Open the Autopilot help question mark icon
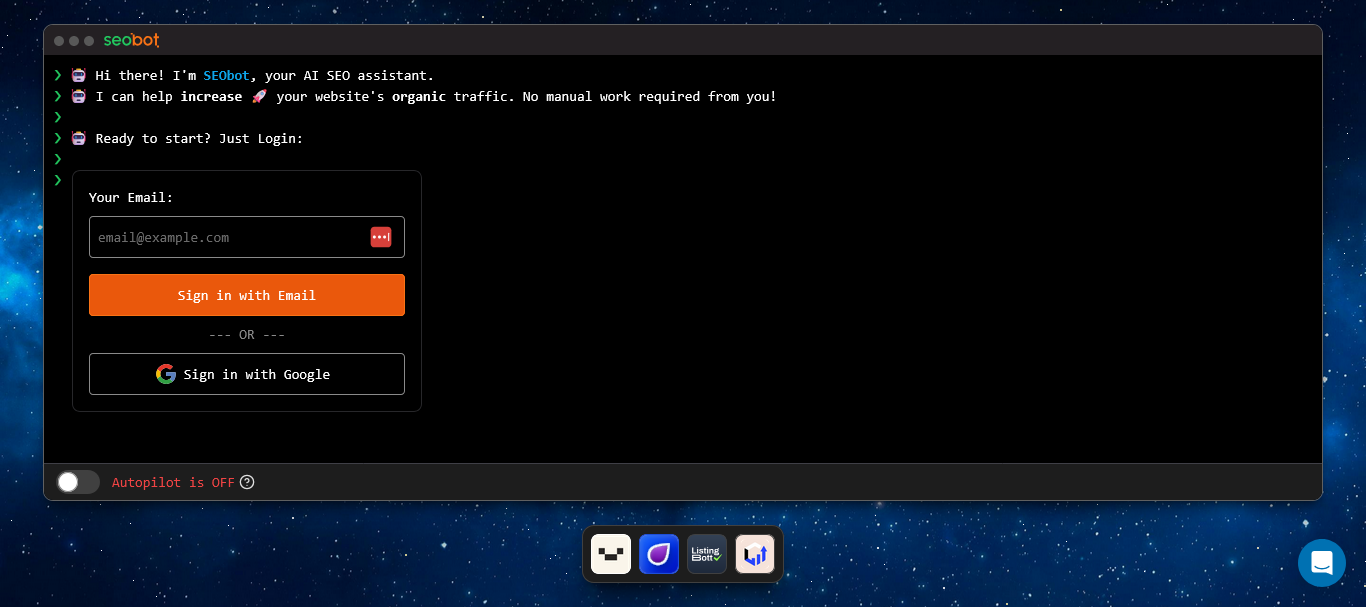1366x607 pixels. click(x=247, y=482)
